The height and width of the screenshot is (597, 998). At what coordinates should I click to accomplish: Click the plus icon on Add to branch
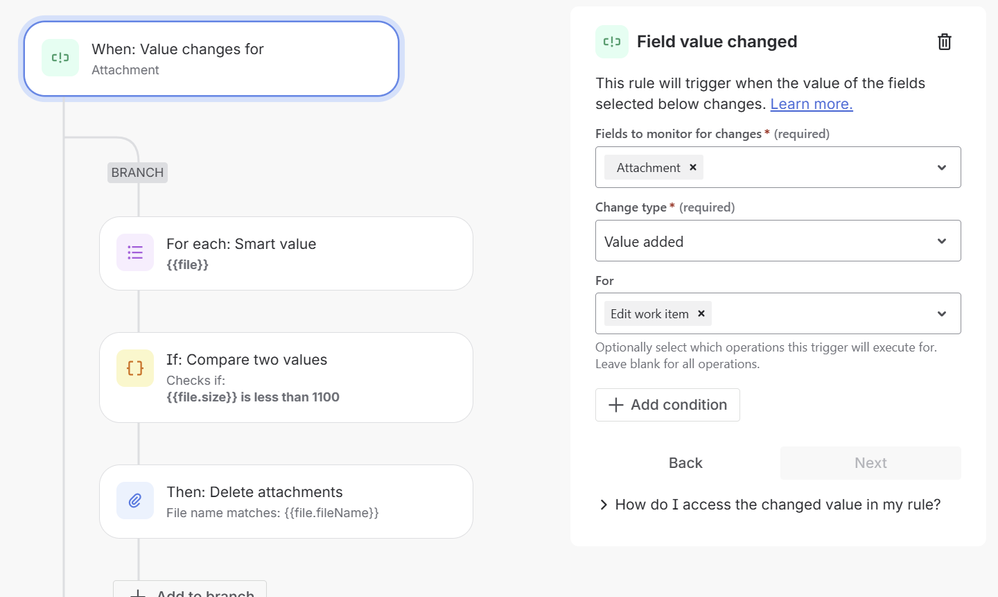click(138, 593)
